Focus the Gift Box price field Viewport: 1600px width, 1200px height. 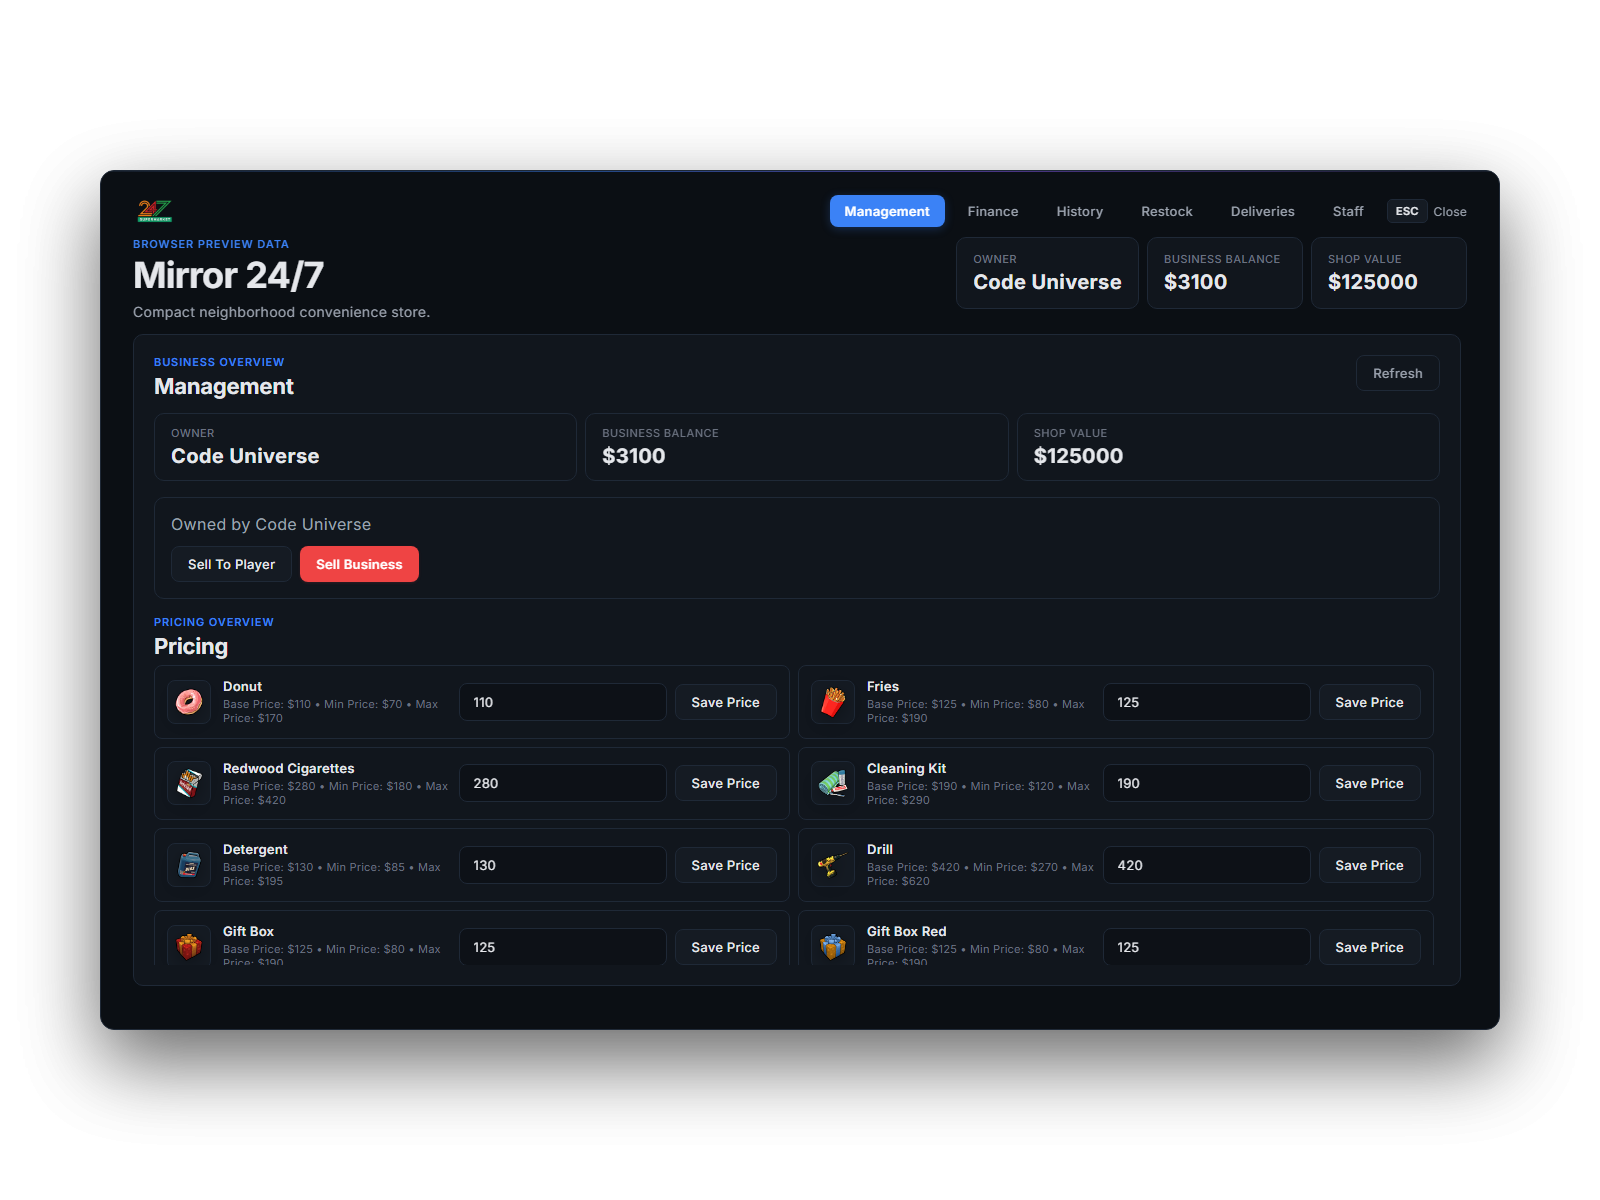[x=563, y=947]
